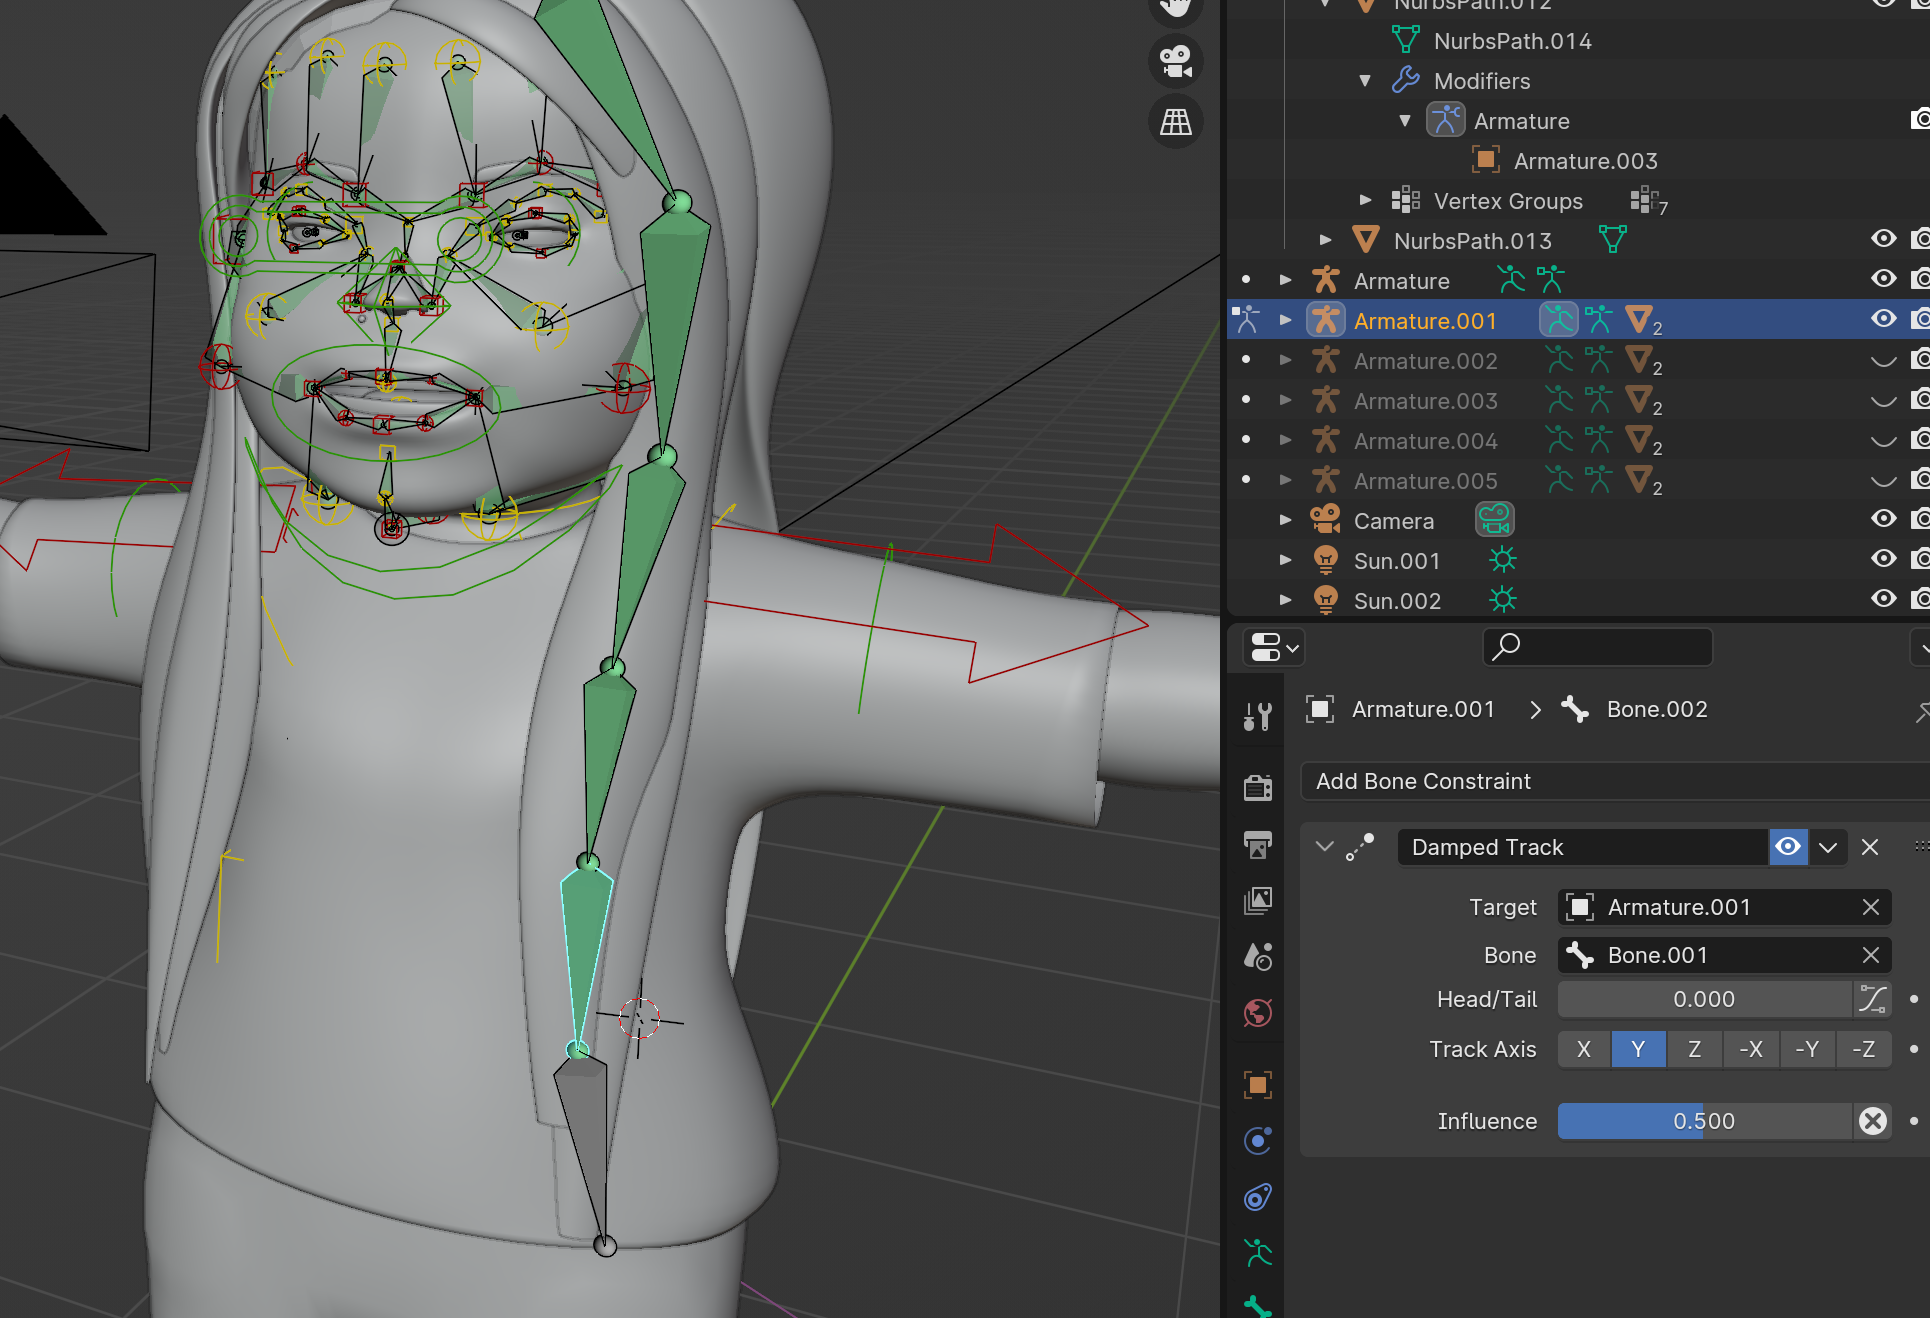Image resolution: width=1930 pixels, height=1318 pixels.
Task: Open the Object Constraints tab icon
Action: (x=1258, y=1197)
